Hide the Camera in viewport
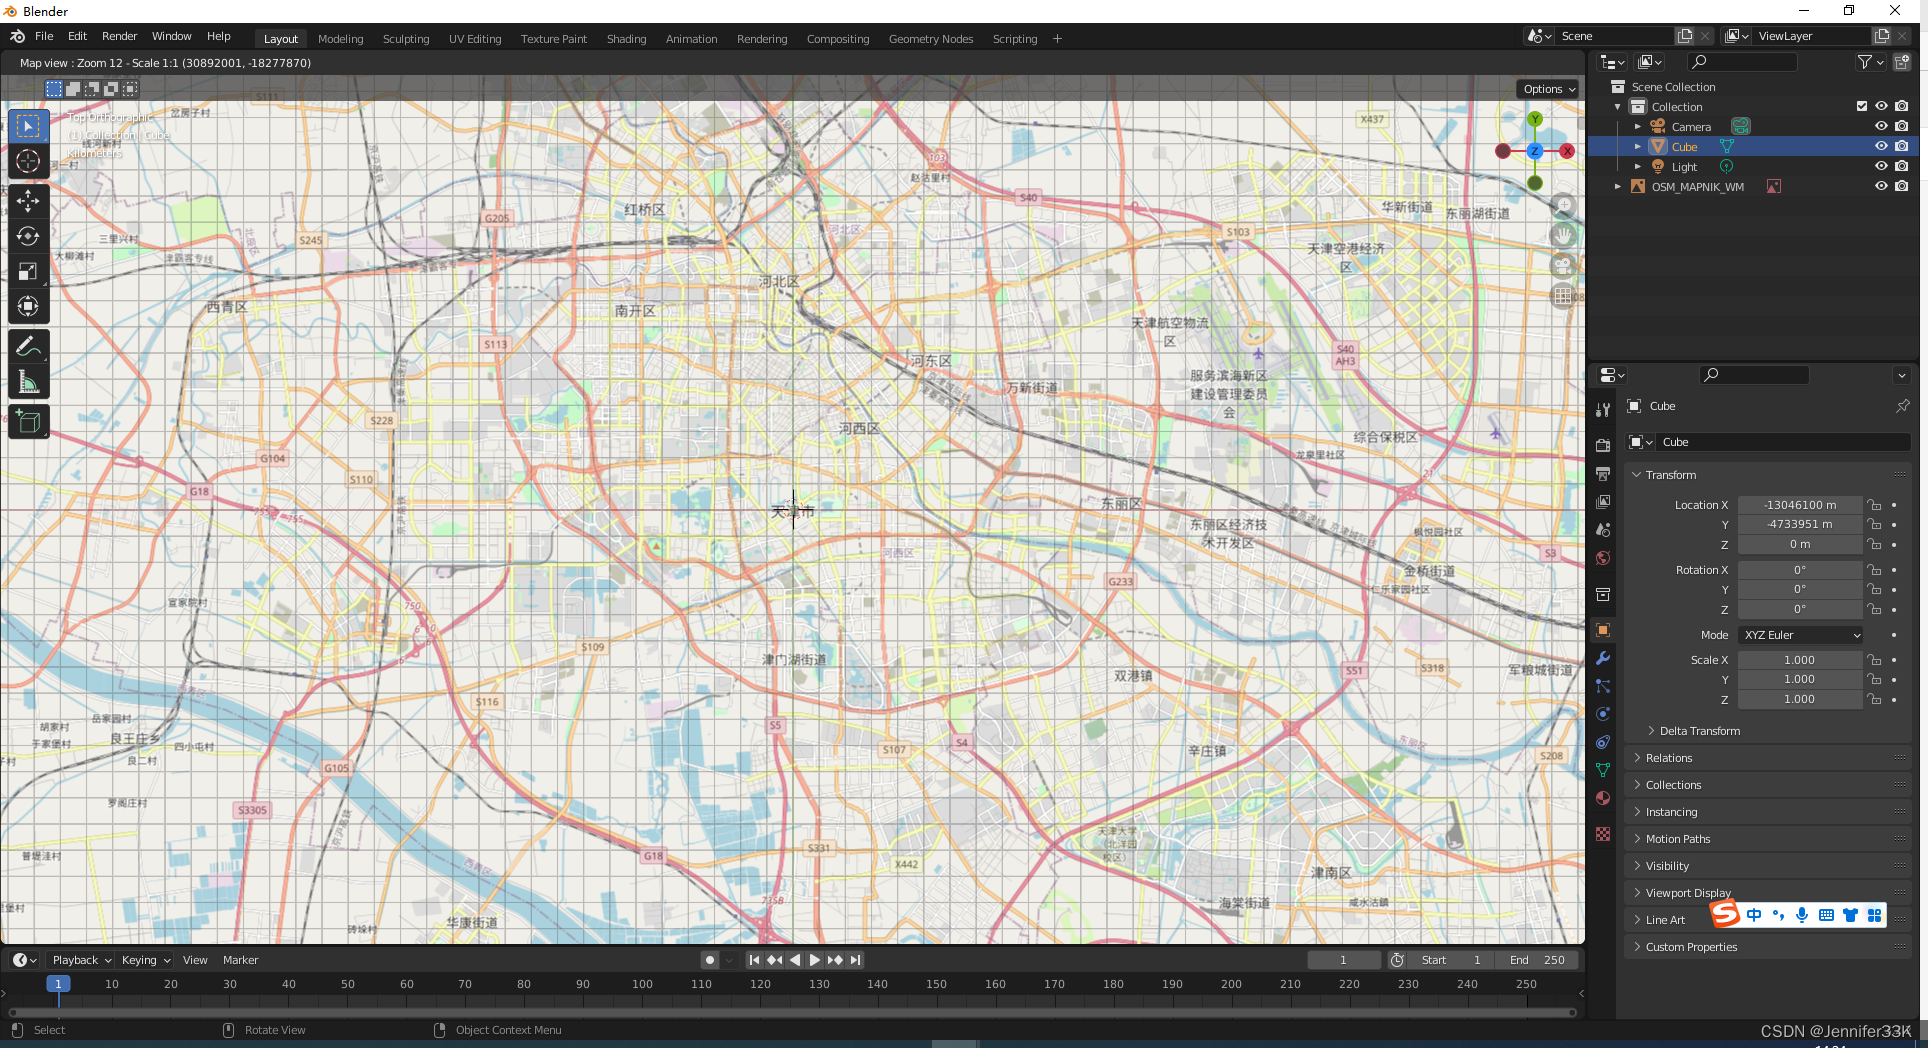The image size is (1928, 1048). (x=1881, y=126)
